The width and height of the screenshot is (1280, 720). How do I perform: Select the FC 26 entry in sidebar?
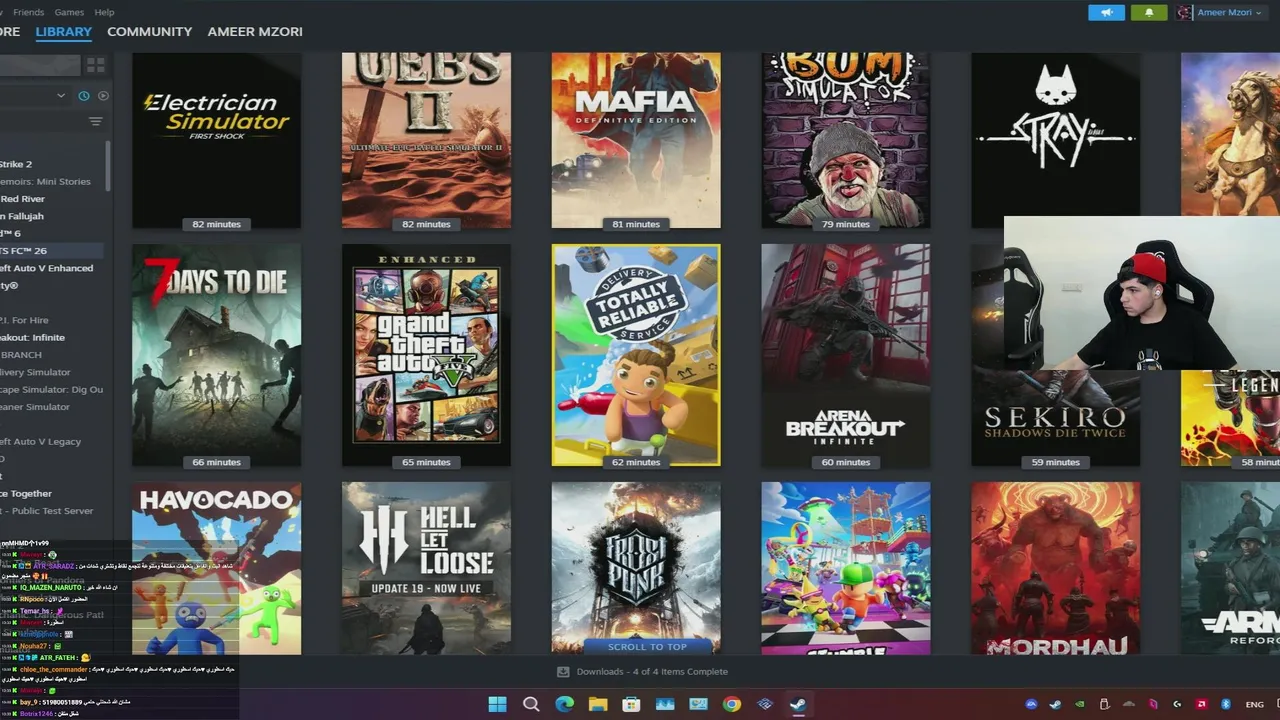point(50,251)
